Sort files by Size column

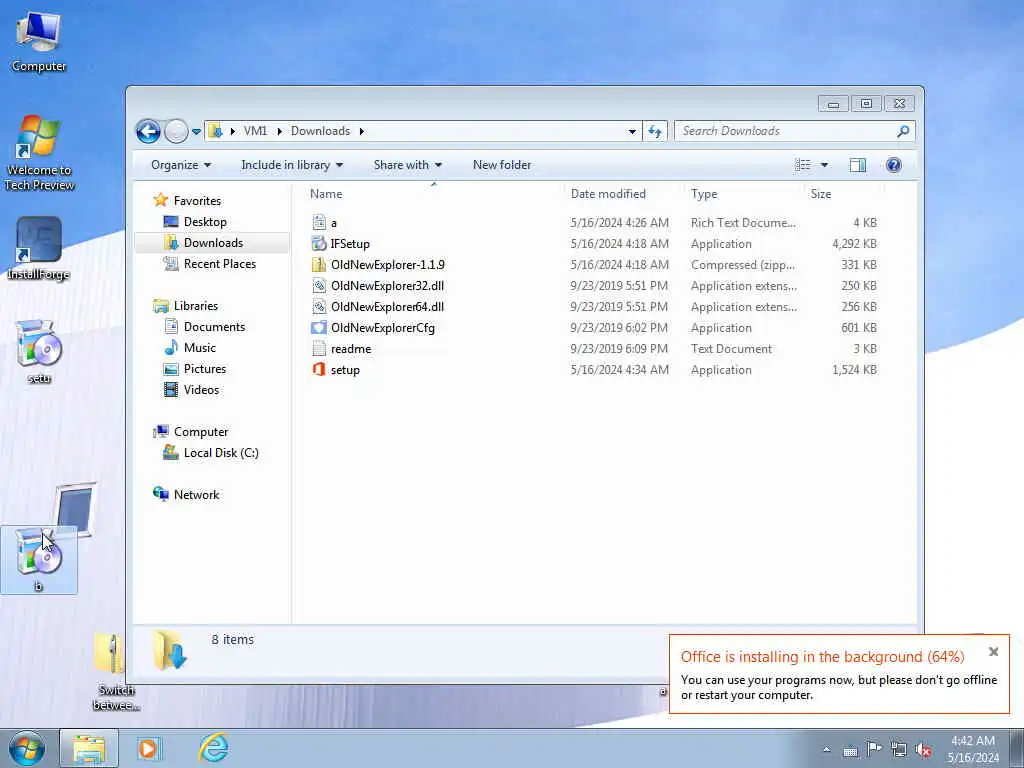(x=842, y=194)
